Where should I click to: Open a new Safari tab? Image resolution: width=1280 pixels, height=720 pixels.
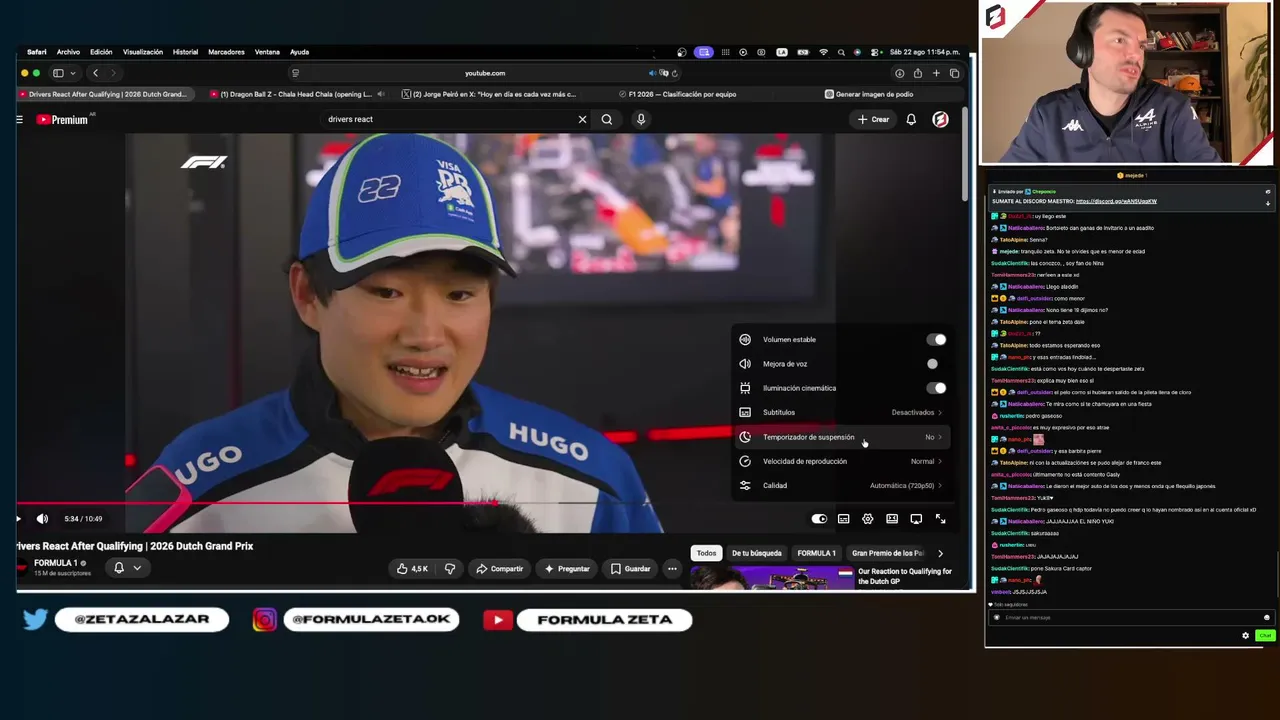[936, 73]
